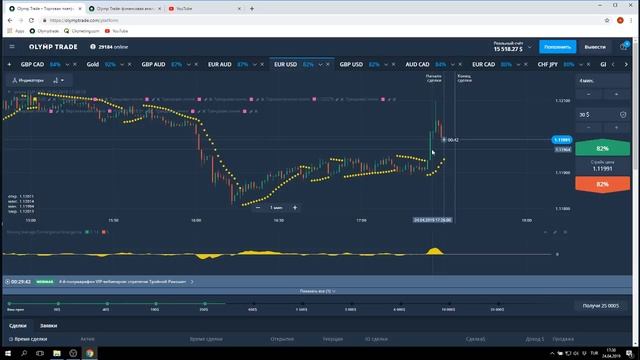
Task: Expand Показать все notifications list
Action: [318, 291]
